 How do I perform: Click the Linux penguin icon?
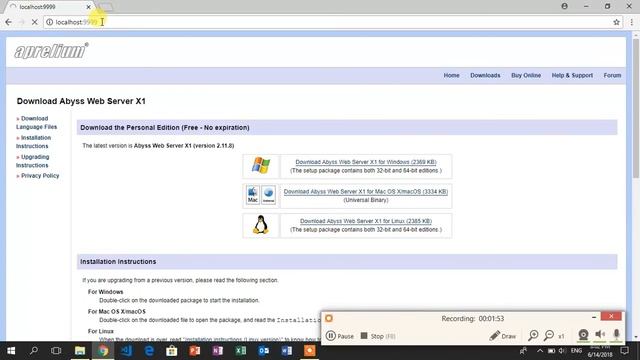(261, 225)
